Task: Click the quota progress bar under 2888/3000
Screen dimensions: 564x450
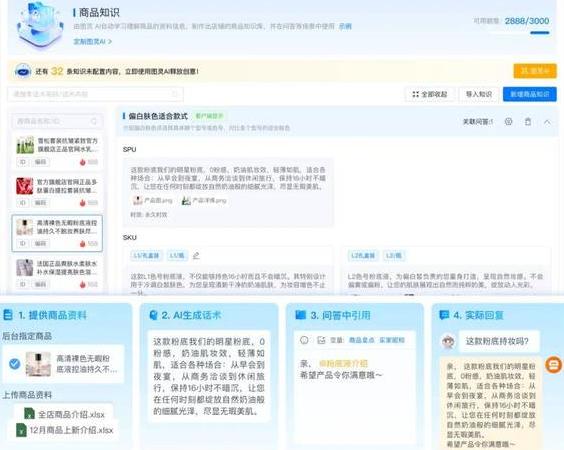Action: point(540,33)
